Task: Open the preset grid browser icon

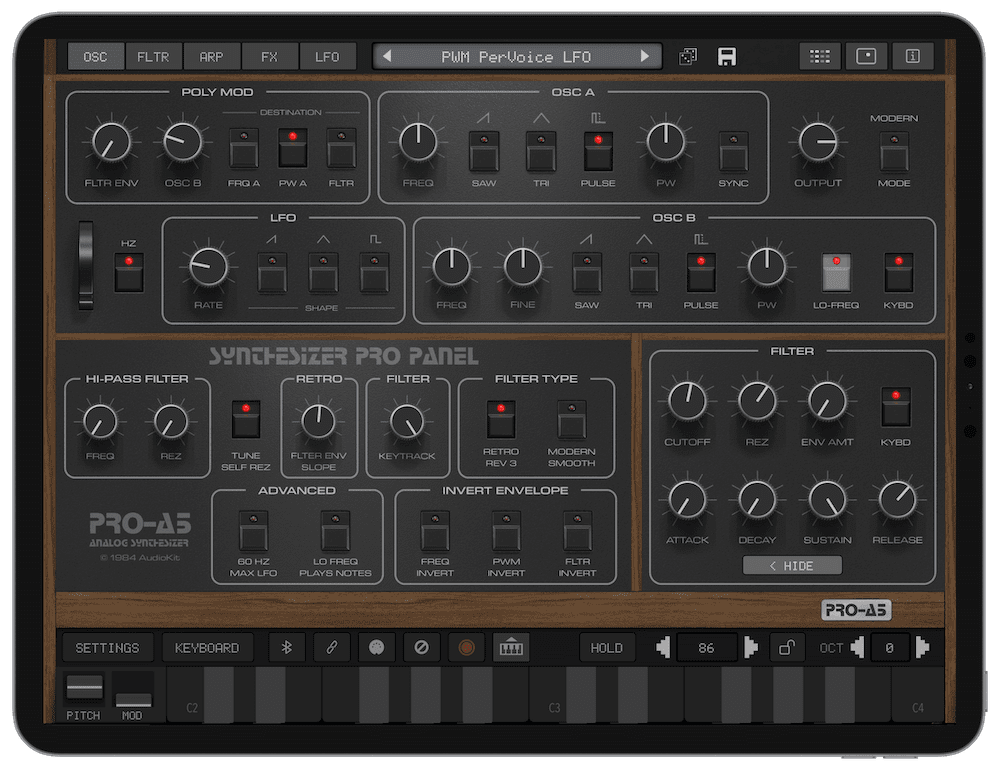Action: click(820, 57)
